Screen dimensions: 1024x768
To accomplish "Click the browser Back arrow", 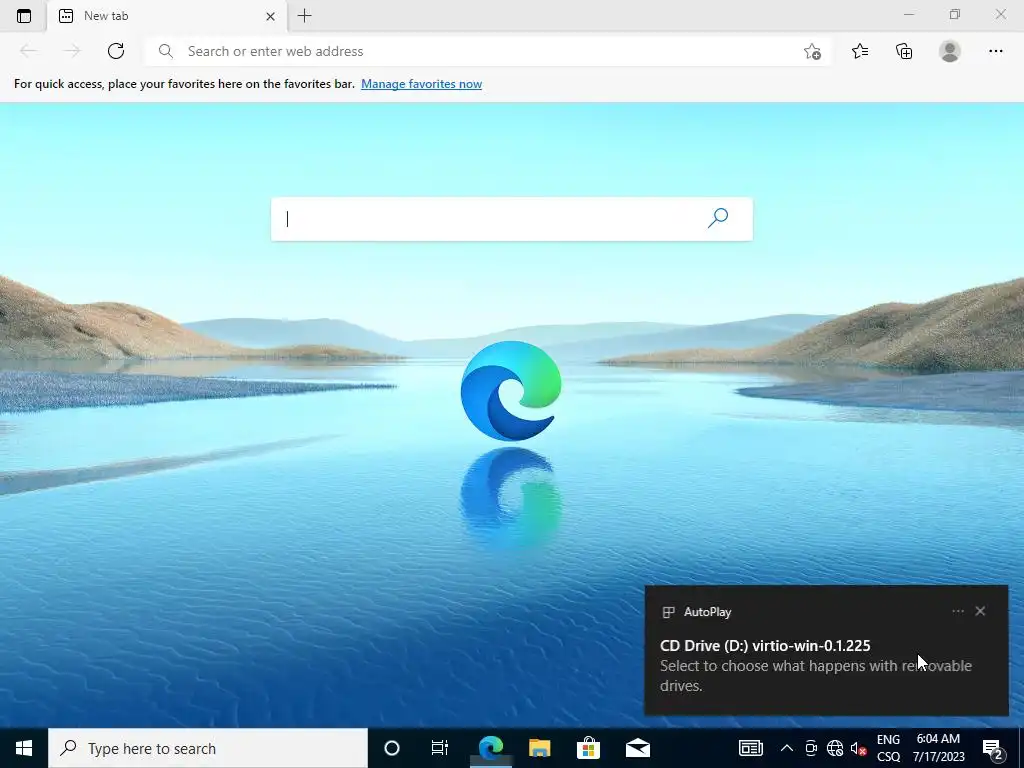I will [x=28, y=51].
